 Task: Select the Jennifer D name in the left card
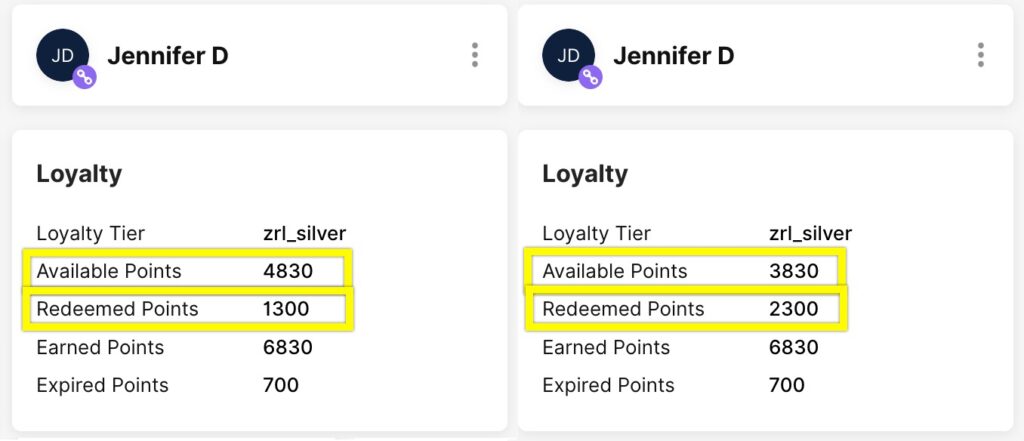pyautogui.click(x=168, y=56)
